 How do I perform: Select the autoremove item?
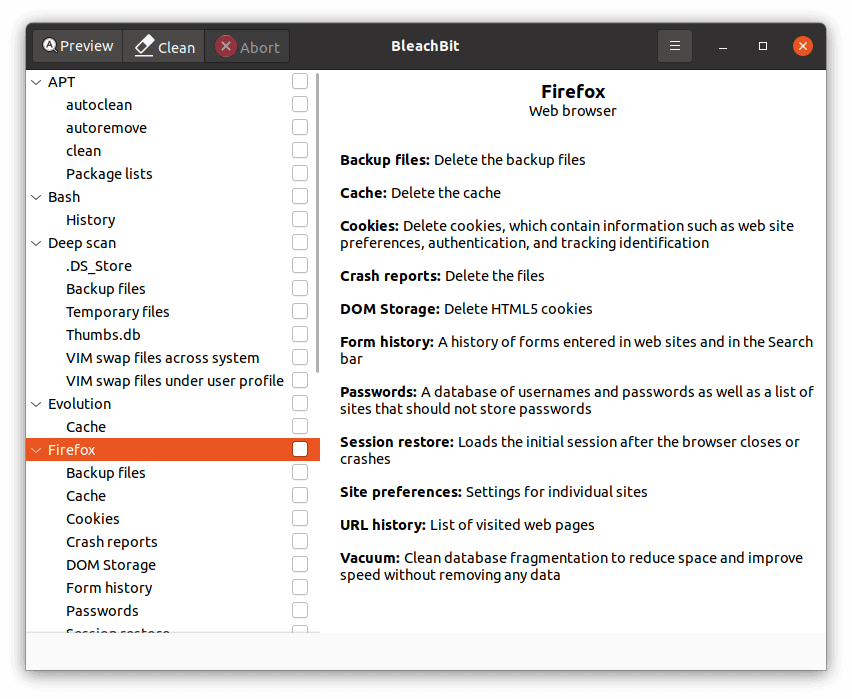pos(173,128)
